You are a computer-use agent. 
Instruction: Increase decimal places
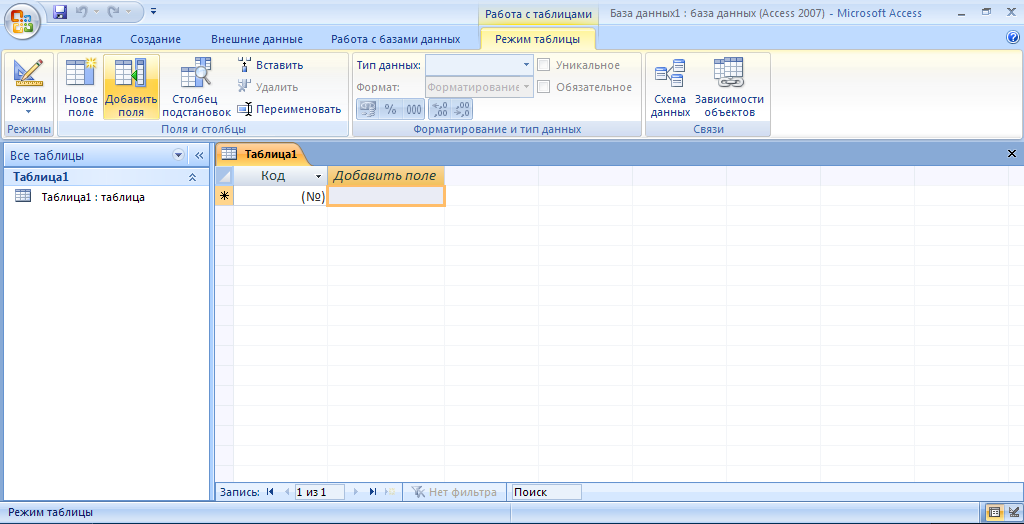point(440,109)
